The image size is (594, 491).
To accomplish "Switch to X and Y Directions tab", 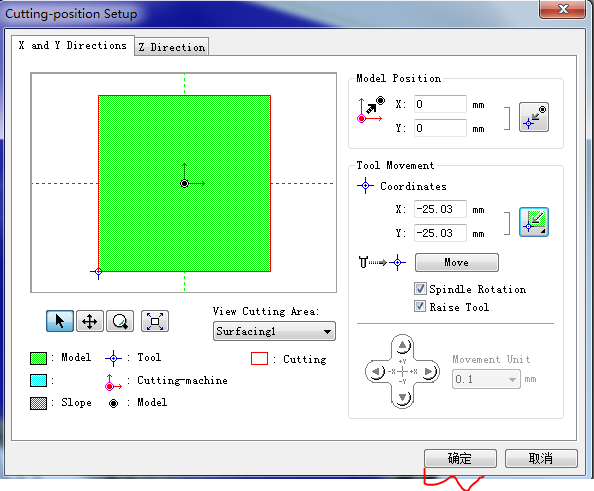I will tap(72, 45).
